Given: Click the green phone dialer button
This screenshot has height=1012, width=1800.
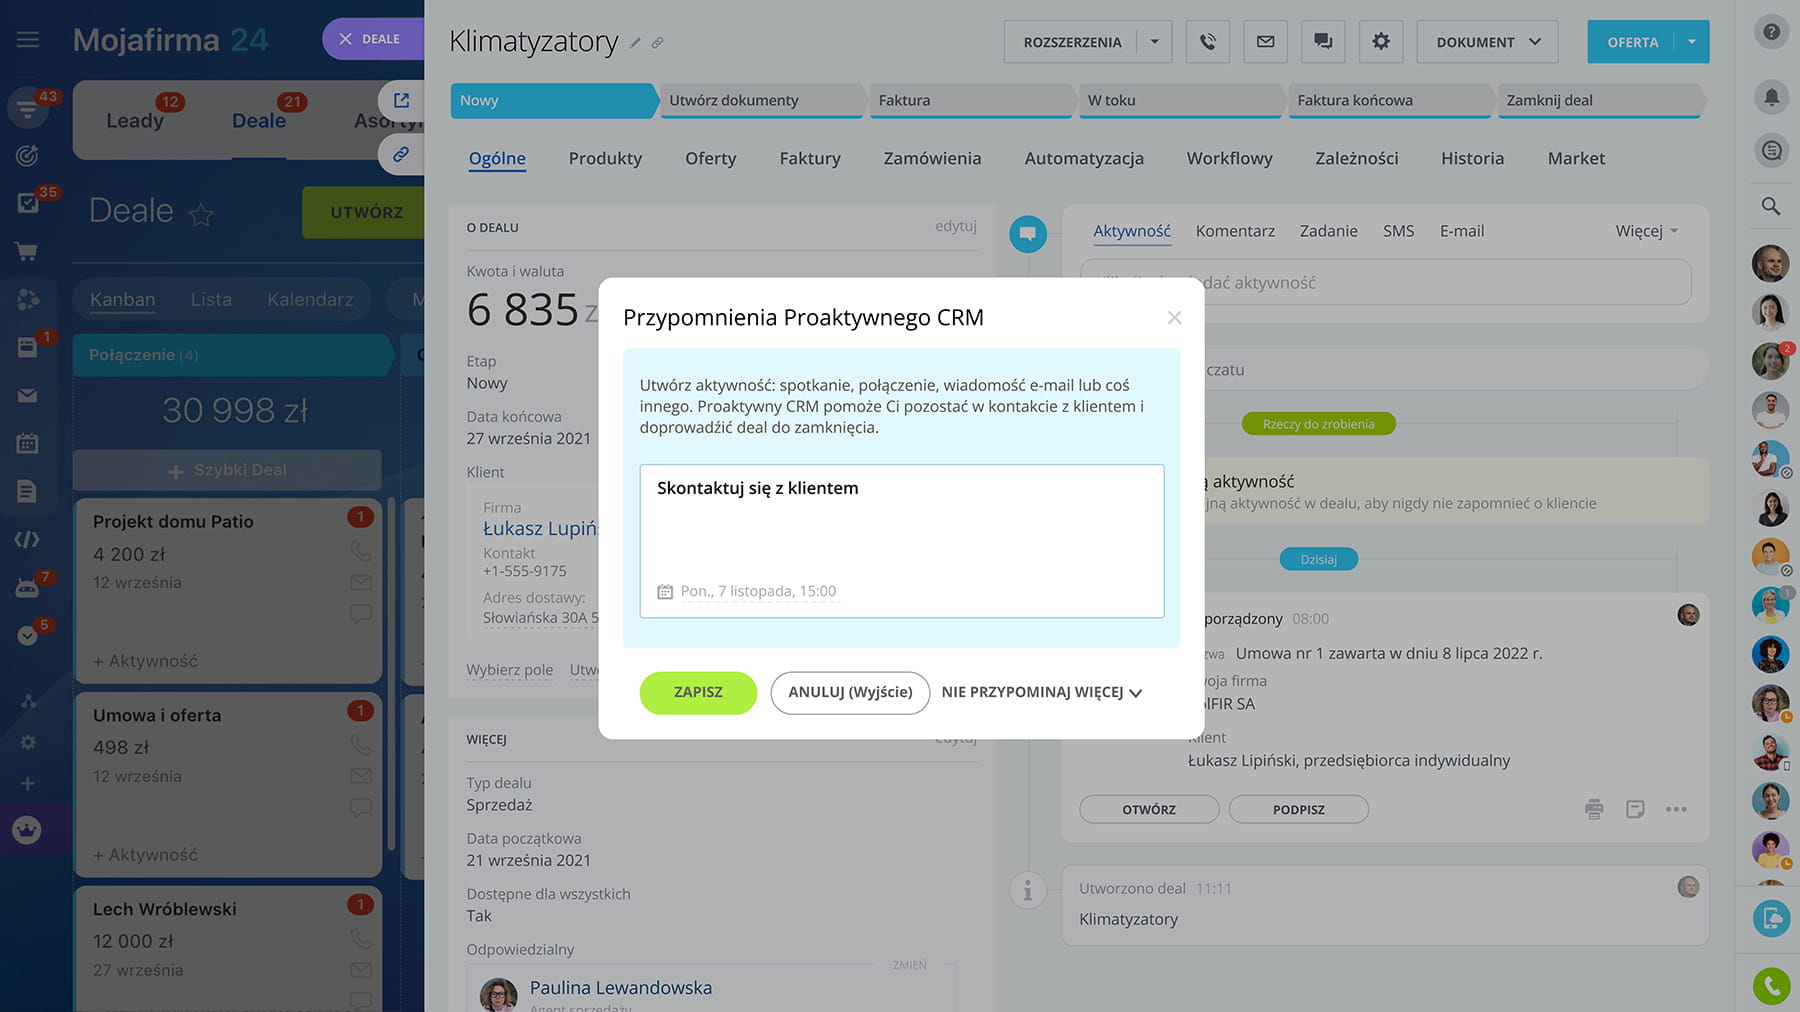Looking at the screenshot, I should (1771, 986).
